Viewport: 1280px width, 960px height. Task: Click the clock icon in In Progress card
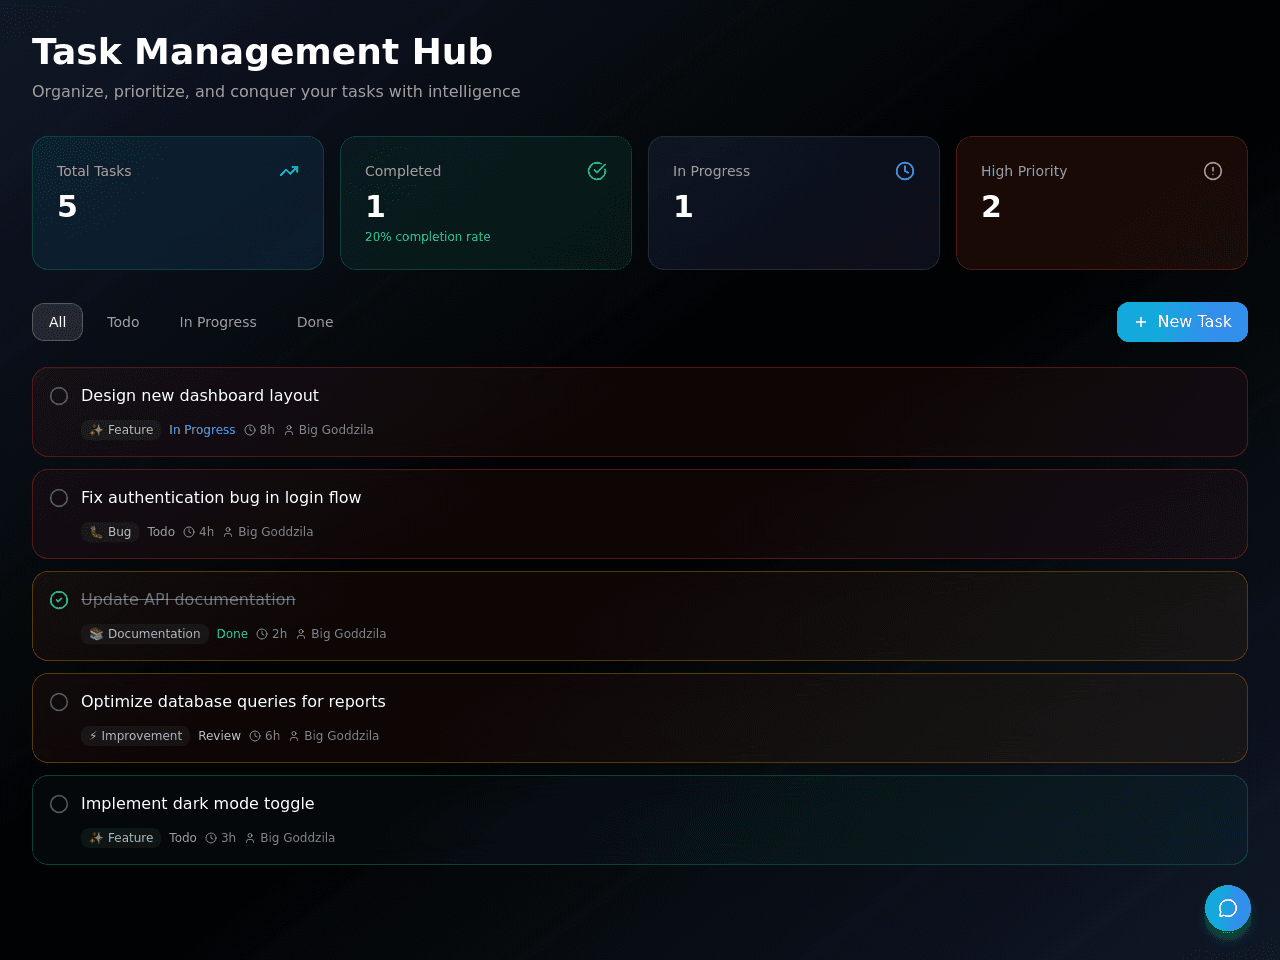click(x=905, y=171)
